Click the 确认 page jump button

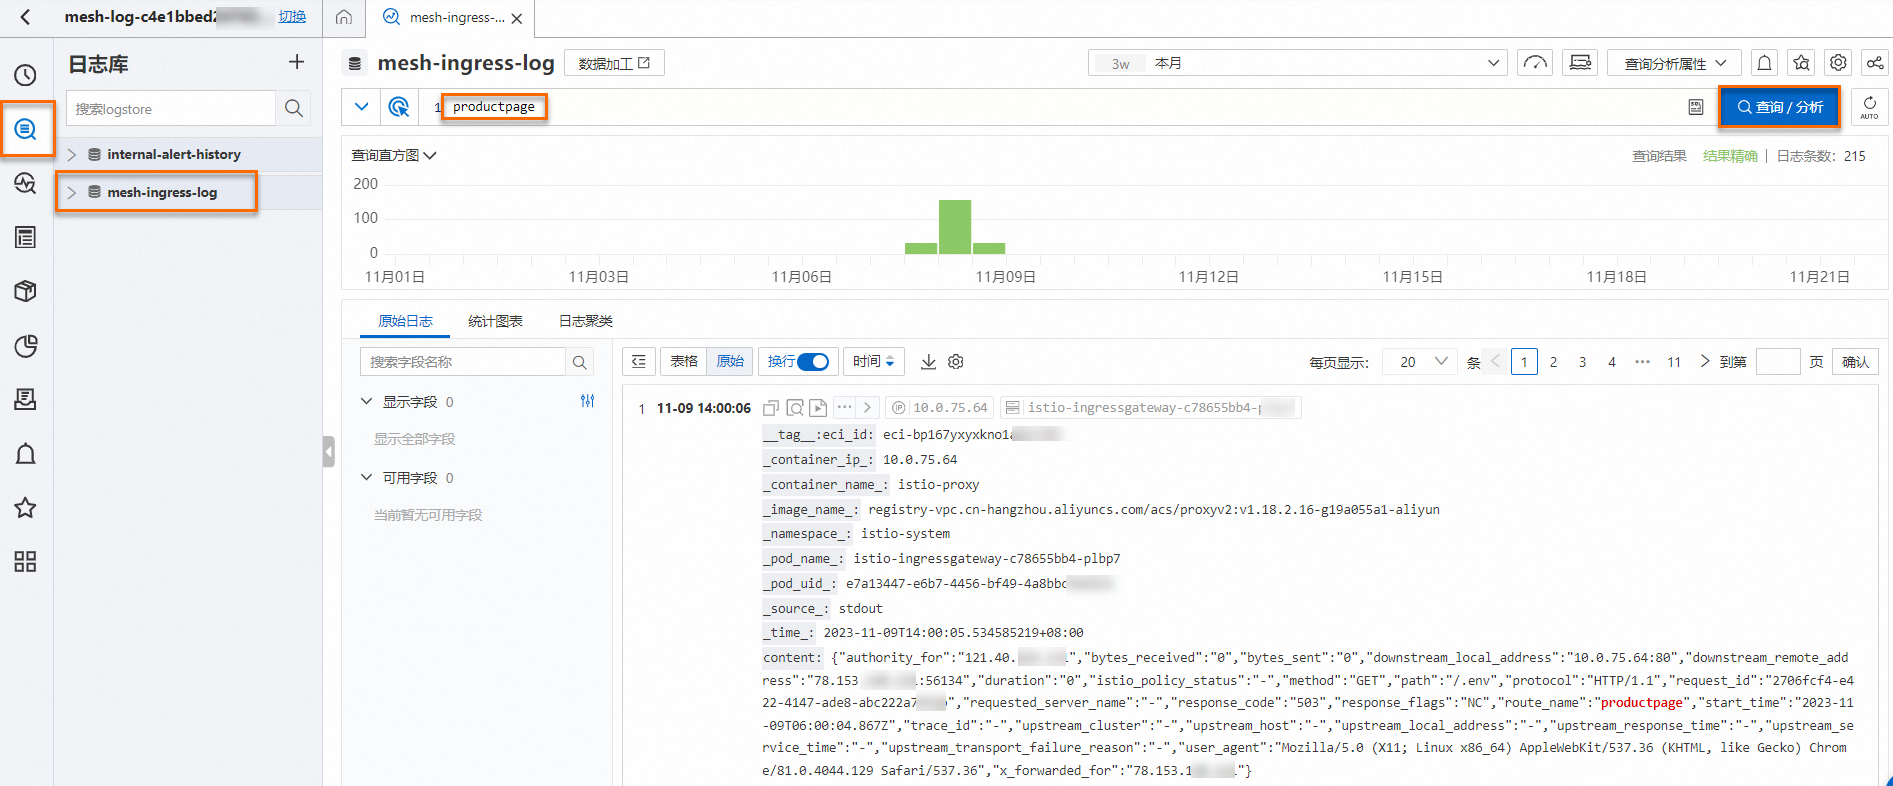point(1856,362)
